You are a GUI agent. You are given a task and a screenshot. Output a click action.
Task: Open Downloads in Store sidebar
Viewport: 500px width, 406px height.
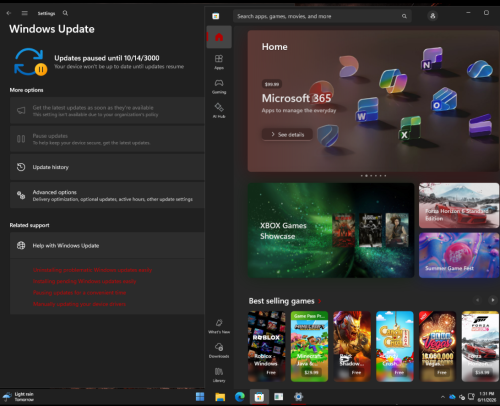coord(219,350)
